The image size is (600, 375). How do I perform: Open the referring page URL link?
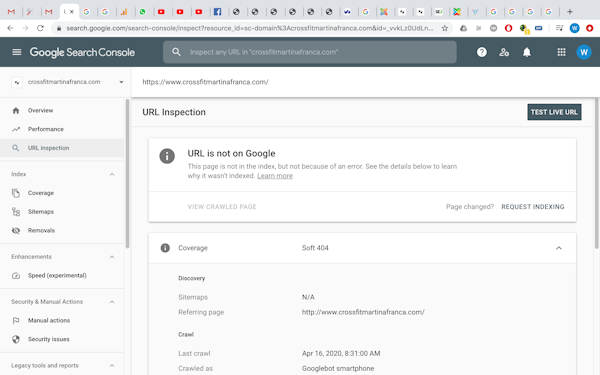click(x=363, y=312)
